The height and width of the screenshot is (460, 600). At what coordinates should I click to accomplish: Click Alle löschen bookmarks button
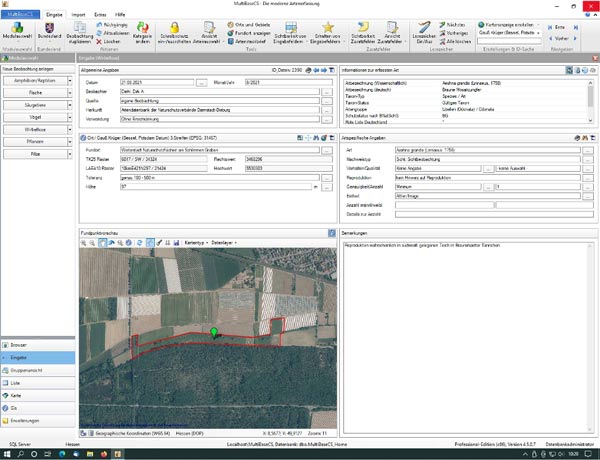[x=455, y=41]
